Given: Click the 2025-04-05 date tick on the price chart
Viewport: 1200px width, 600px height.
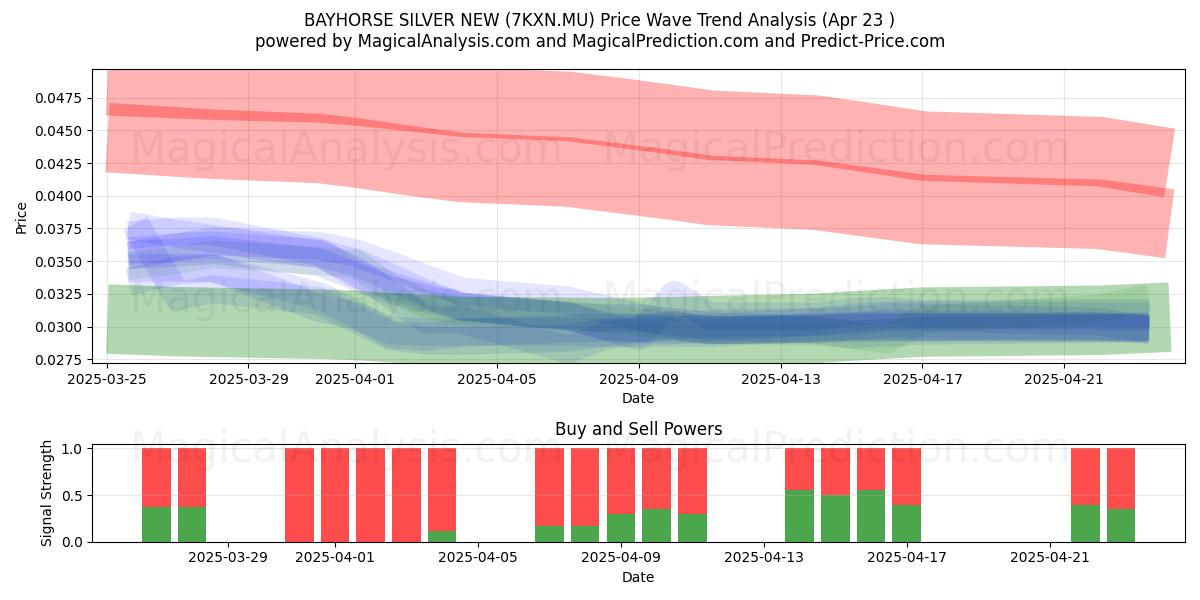Looking at the screenshot, I should (496, 379).
